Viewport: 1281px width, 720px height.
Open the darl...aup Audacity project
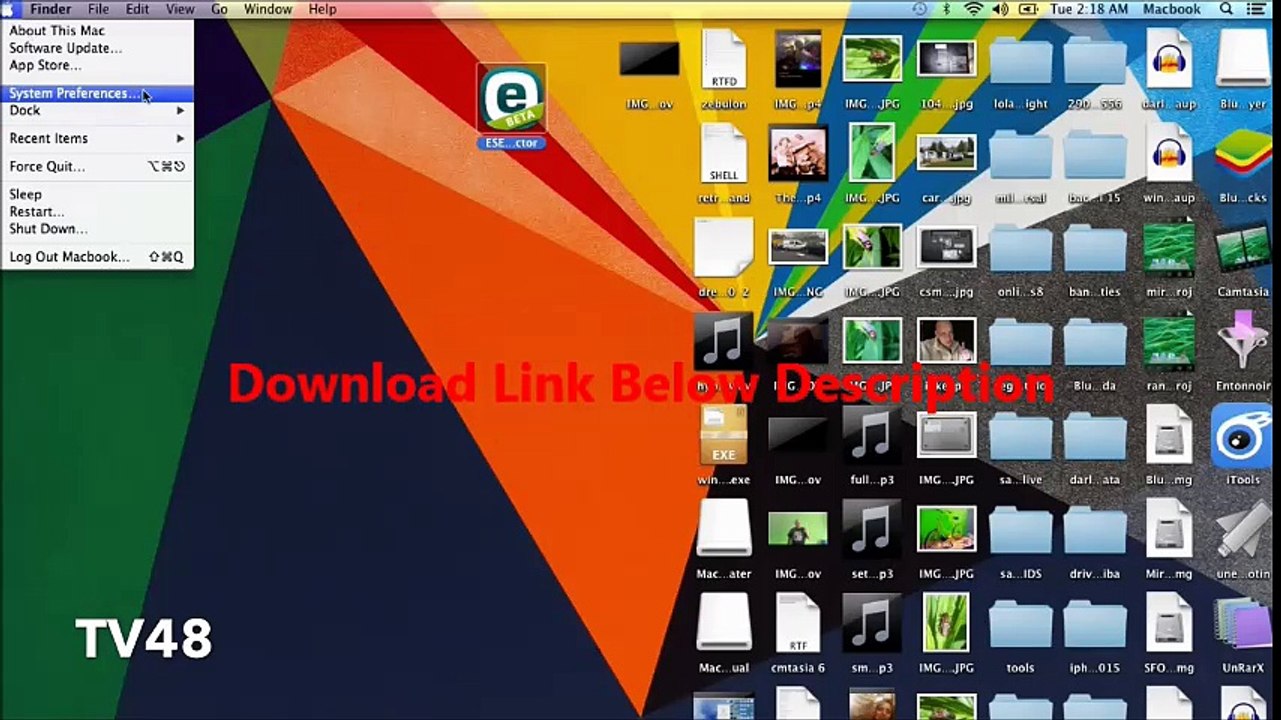pyautogui.click(x=1168, y=60)
